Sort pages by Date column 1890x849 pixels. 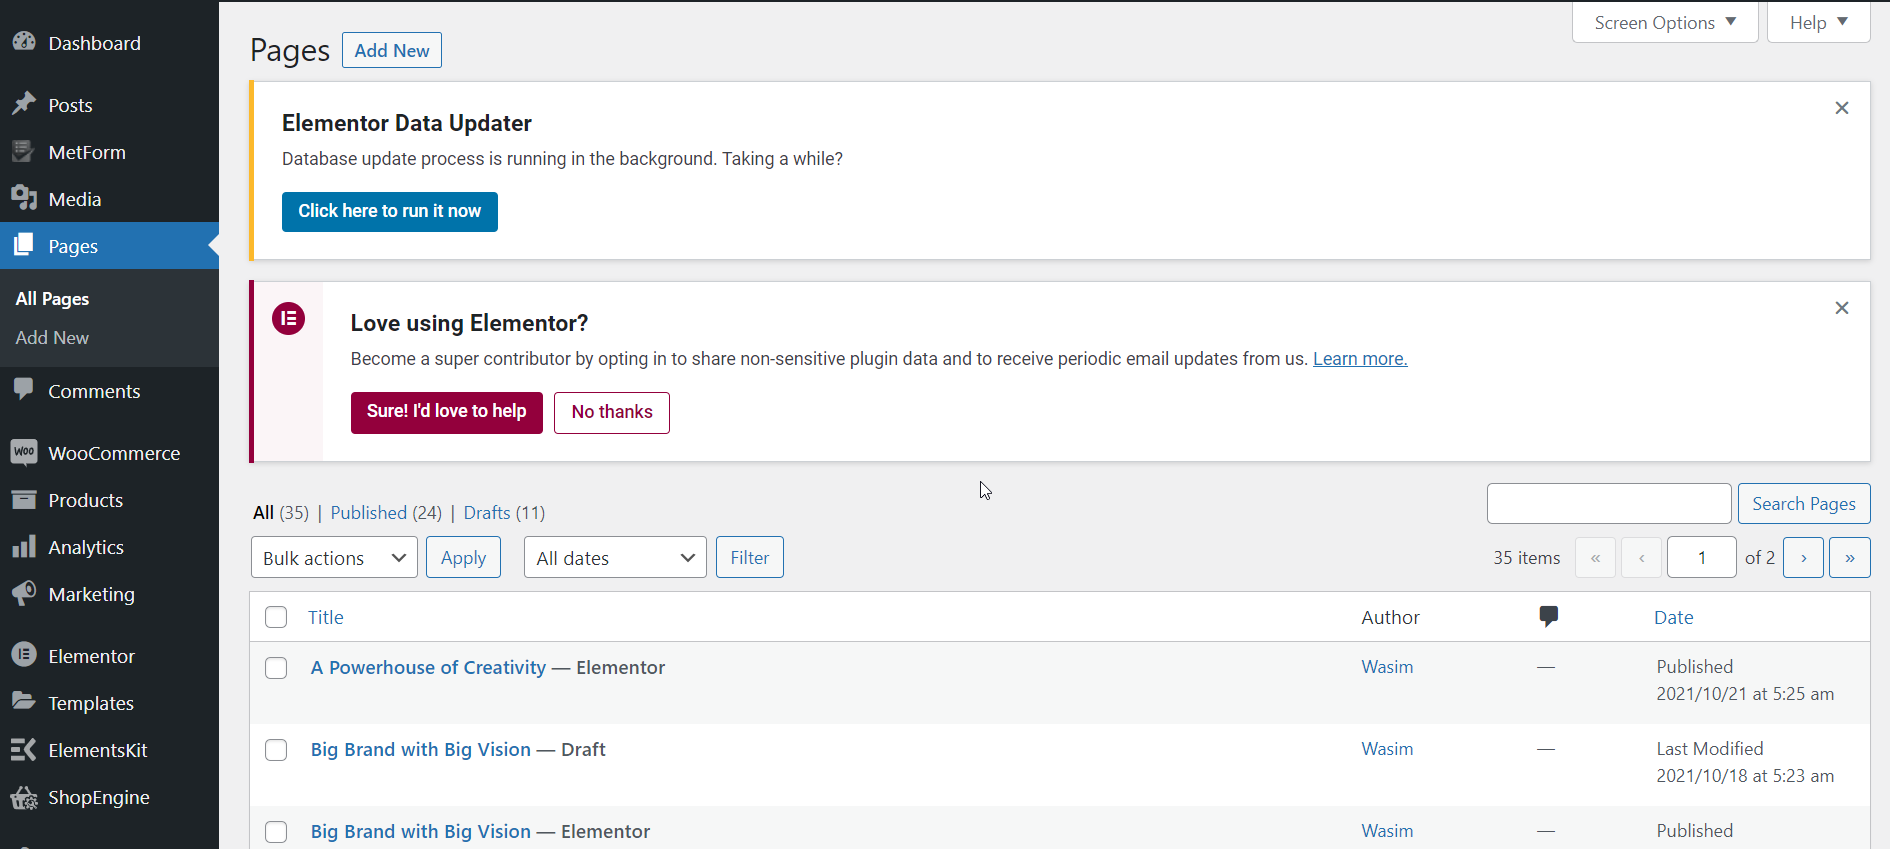click(1674, 617)
